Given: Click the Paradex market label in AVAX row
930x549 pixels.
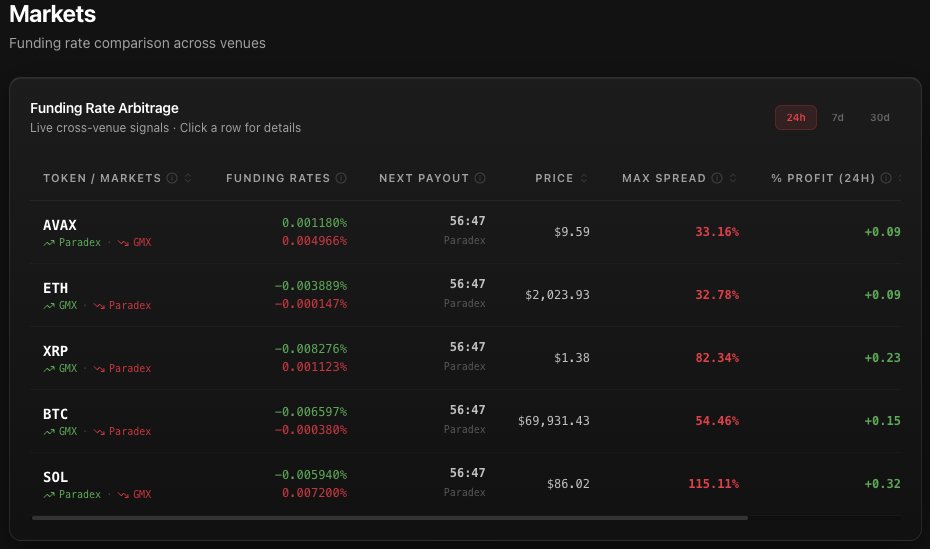Looking at the screenshot, I should click(x=79, y=242).
